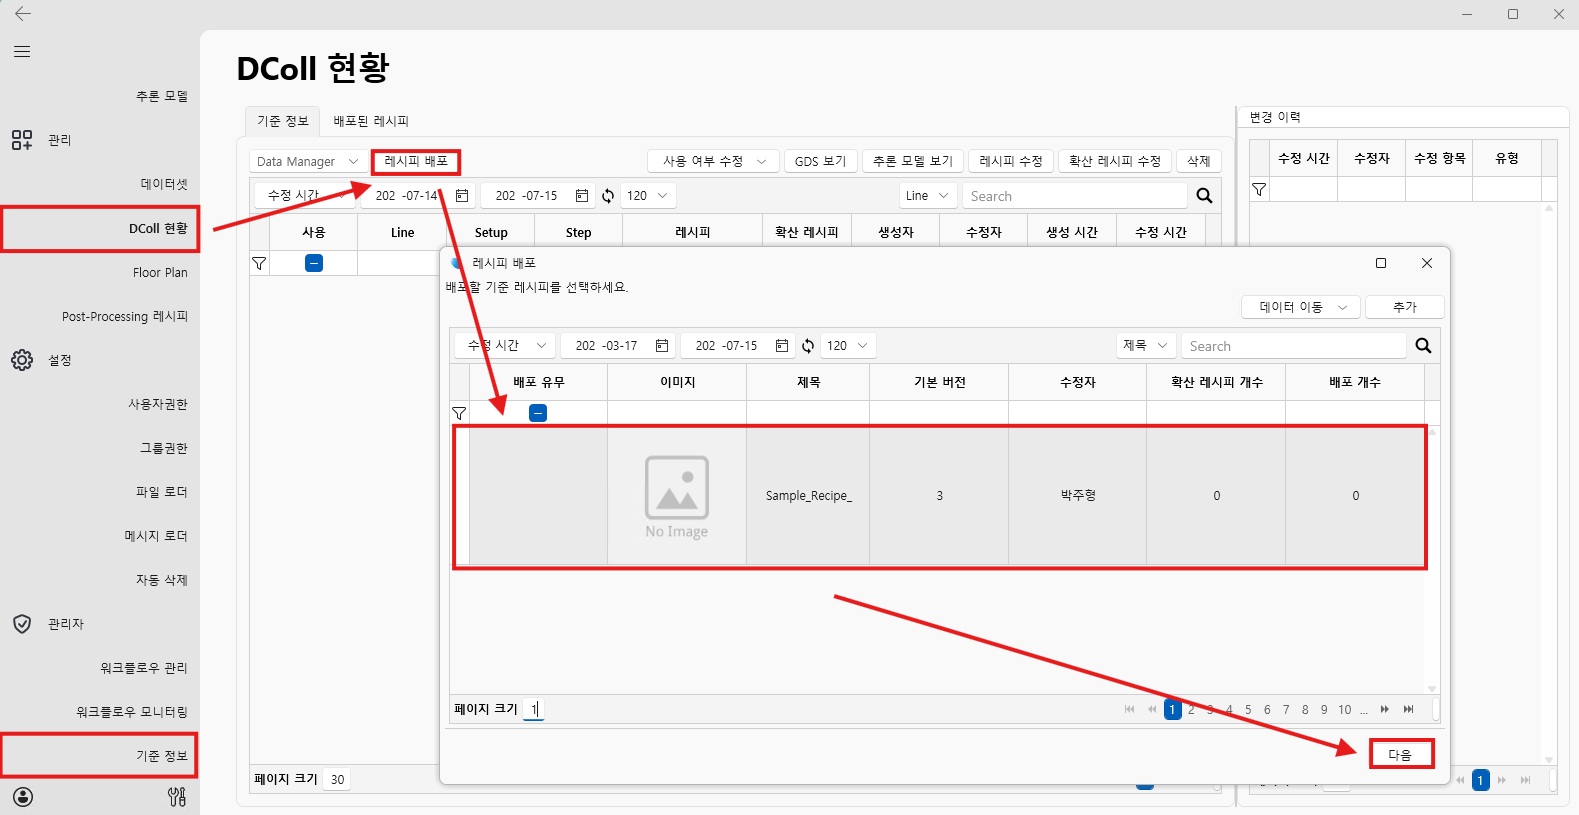Image resolution: width=1579 pixels, height=815 pixels.
Task: Click the user account icon at sidebar bottom
Action: pyautogui.click(x=23, y=797)
